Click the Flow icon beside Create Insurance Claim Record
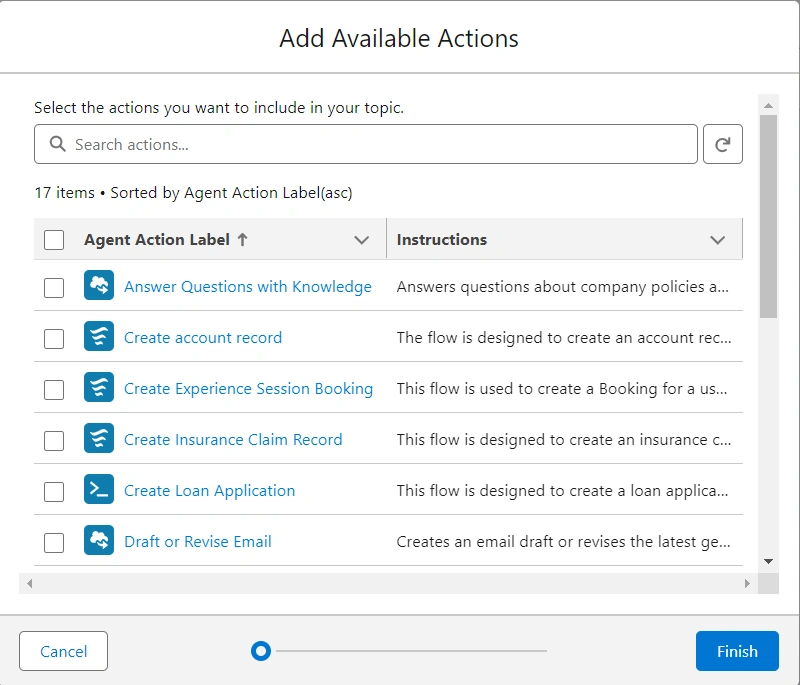The width and height of the screenshot is (800, 685). coord(99,440)
